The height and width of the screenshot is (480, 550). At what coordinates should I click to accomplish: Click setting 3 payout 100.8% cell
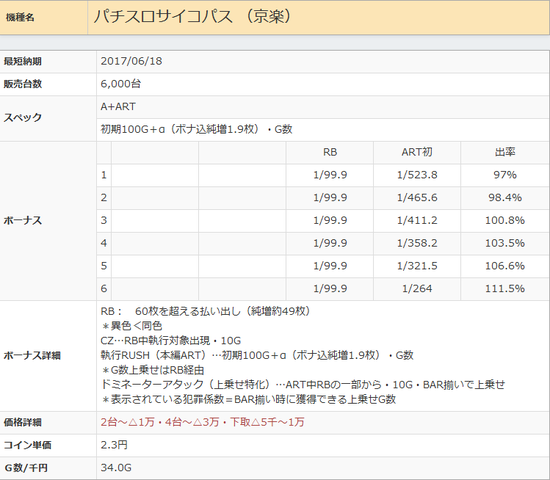tap(505, 220)
